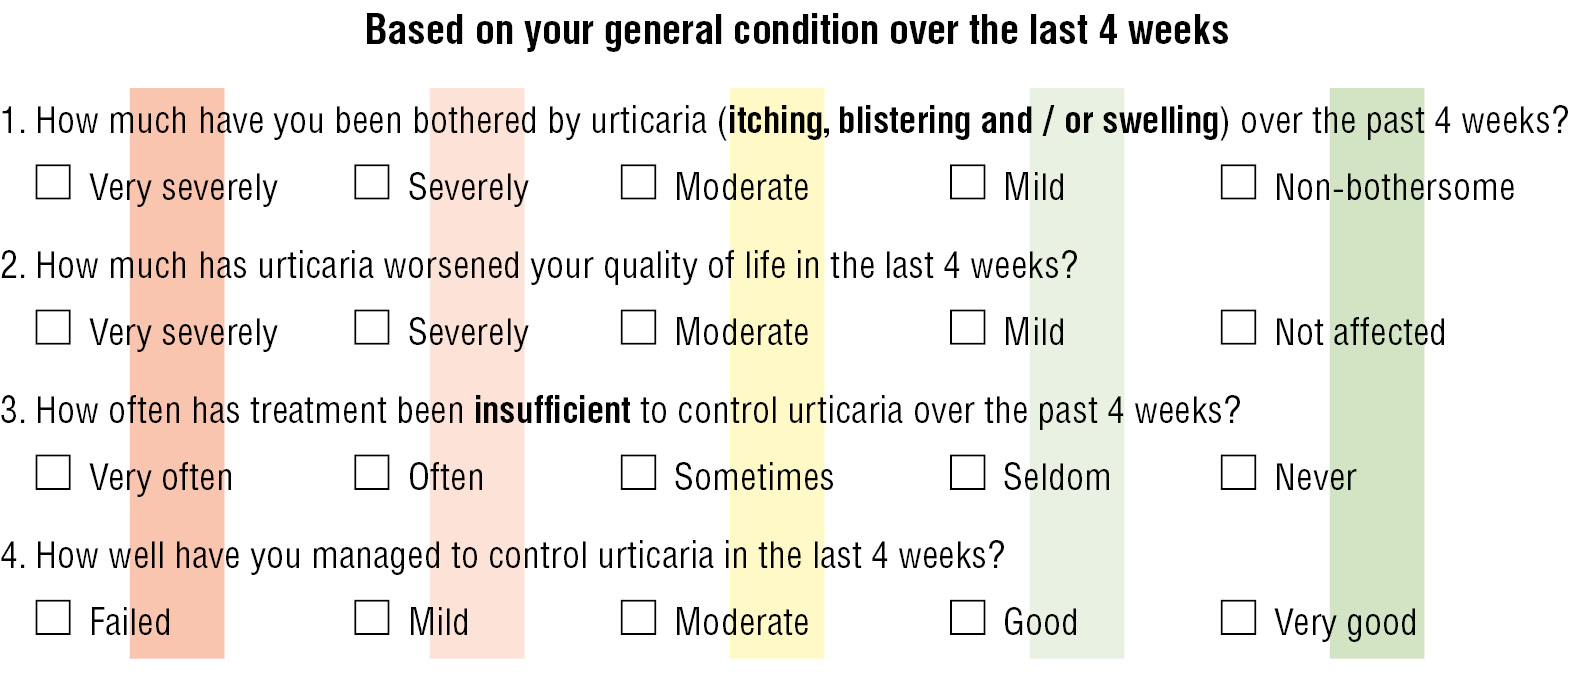Check the 'Failed' checkbox in question 4

[x=53, y=618]
